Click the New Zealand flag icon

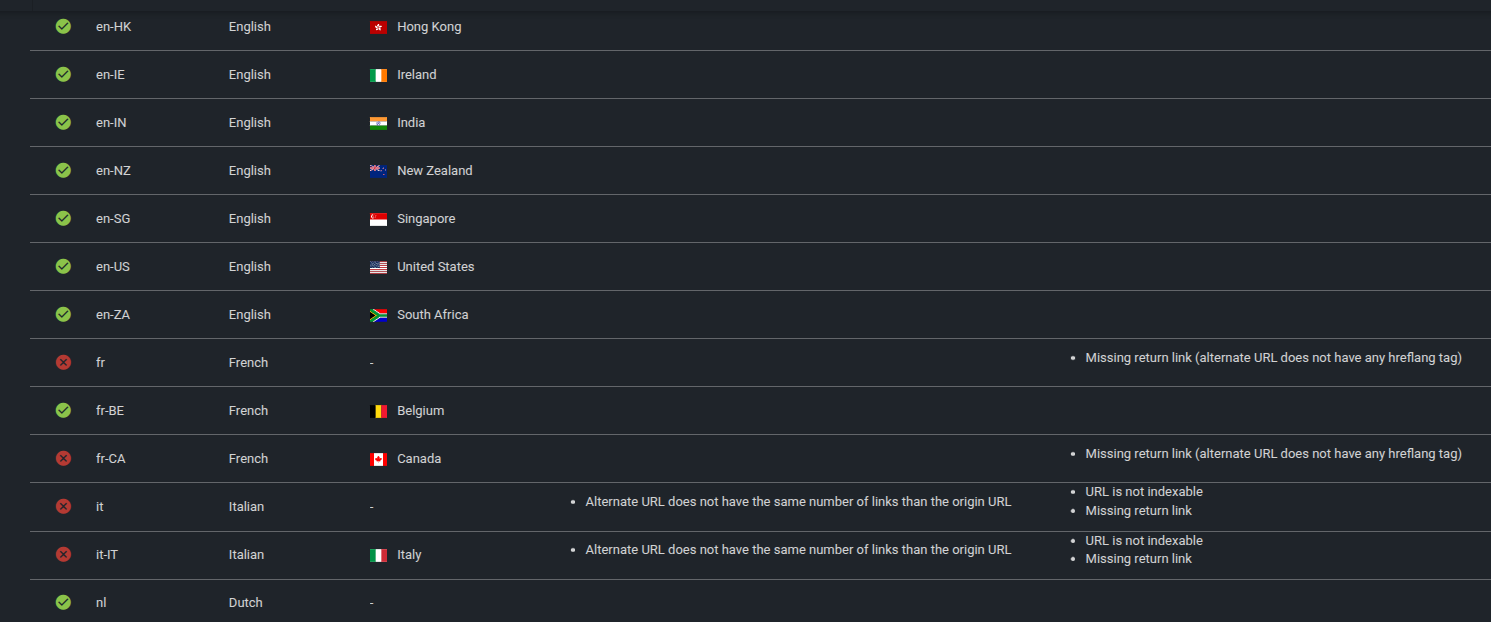(378, 171)
